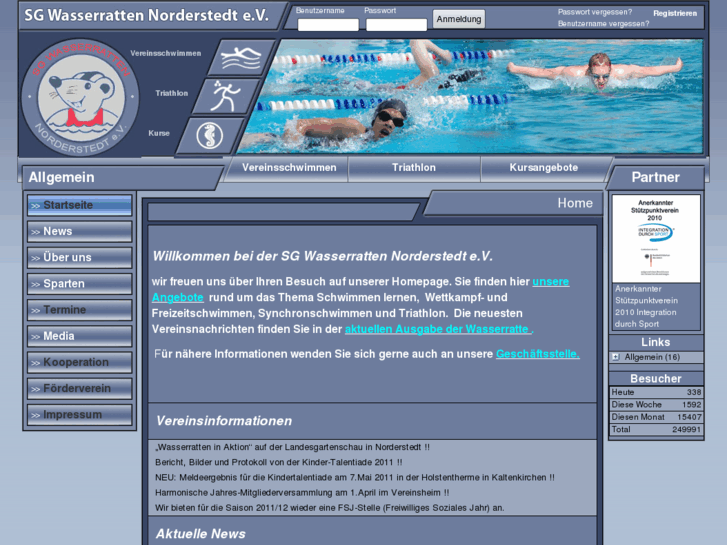Click the 'Diesen Monat 15407' row
Viewport: 727px width, 545px height.
point(656,417)
